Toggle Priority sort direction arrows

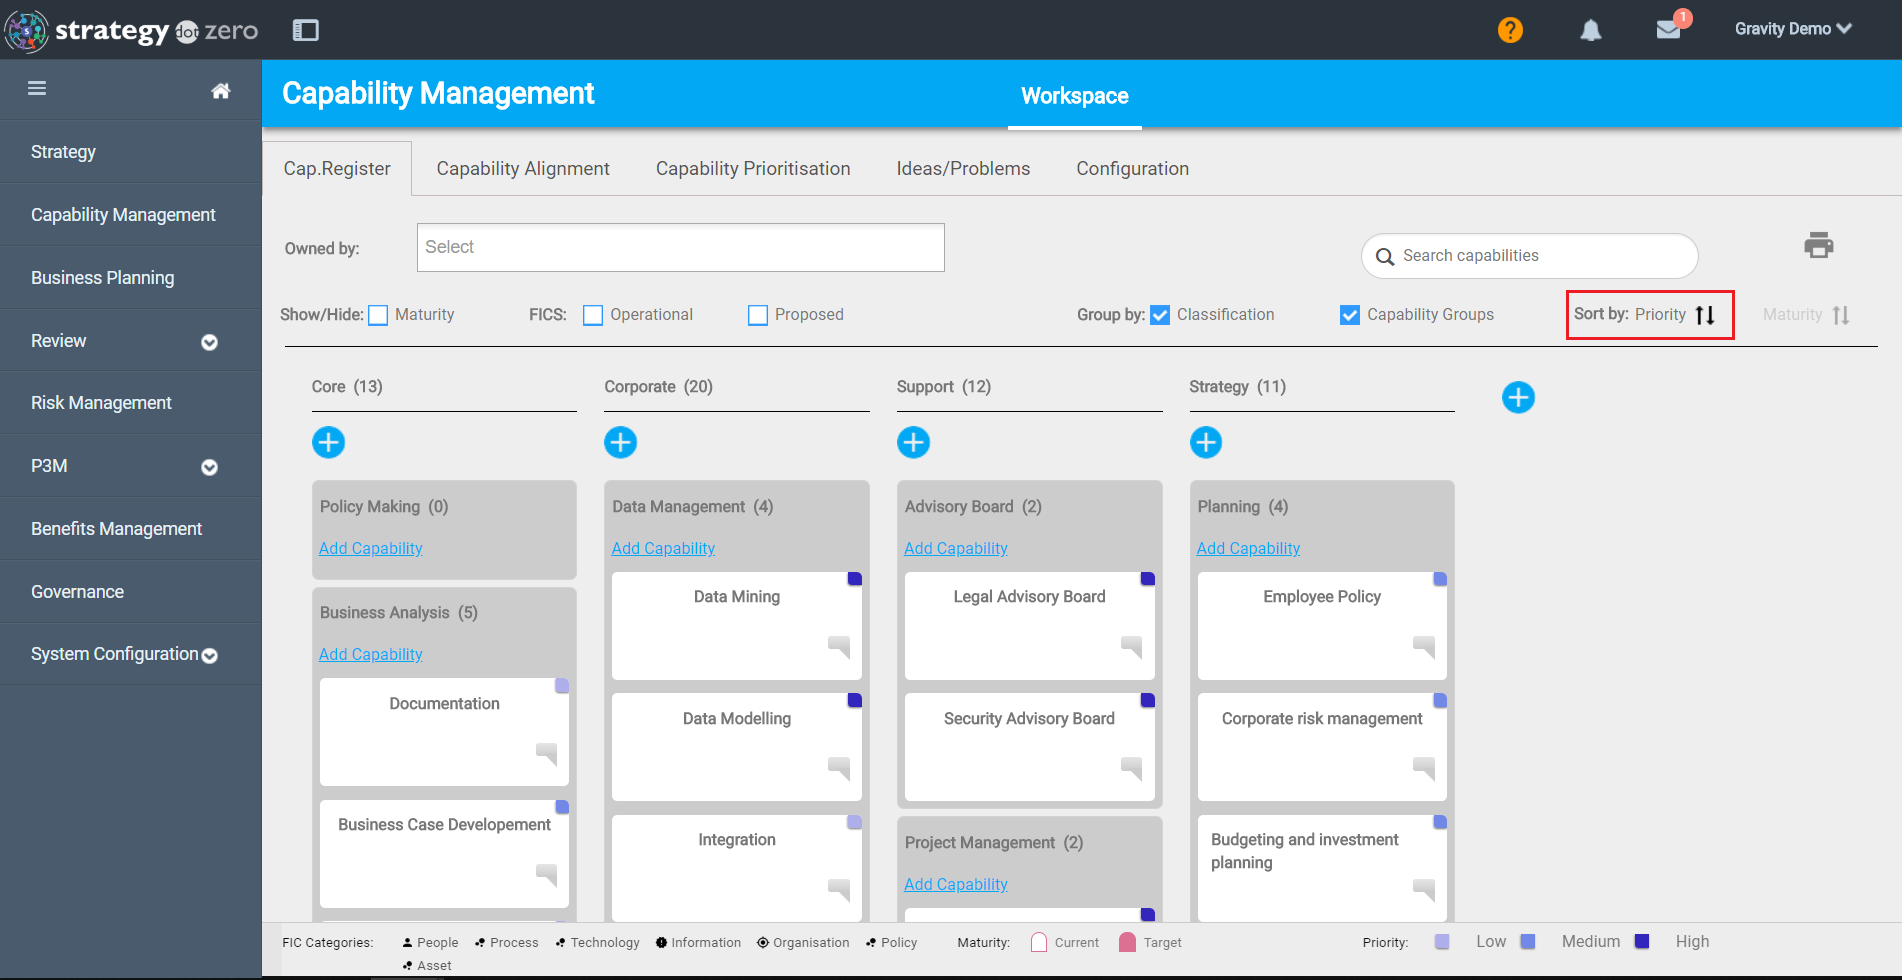pos(1705,315)
